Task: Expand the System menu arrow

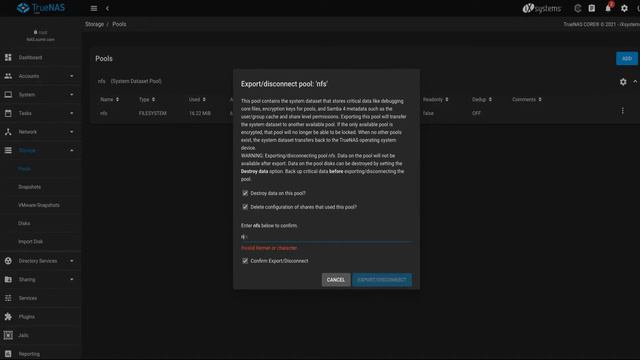Action: [x=72, y=94]
